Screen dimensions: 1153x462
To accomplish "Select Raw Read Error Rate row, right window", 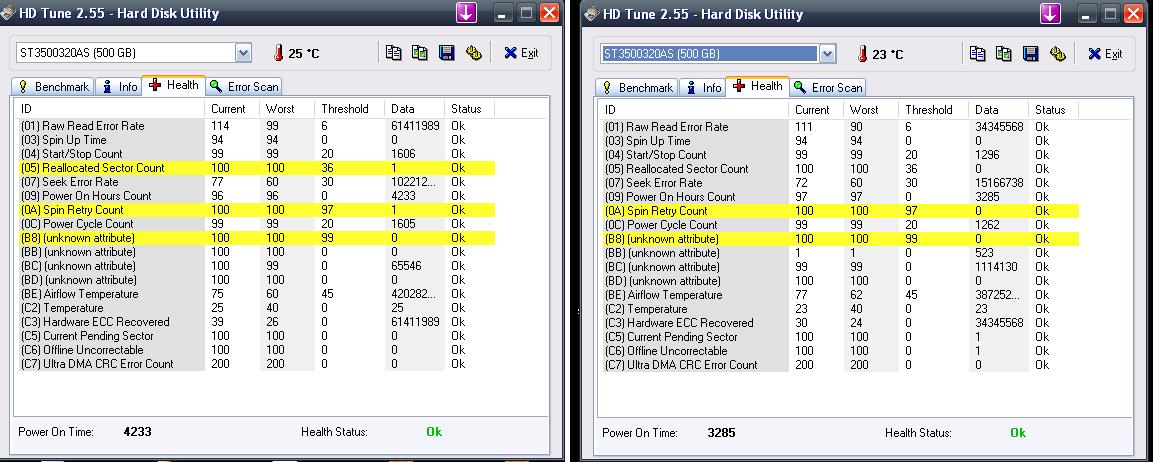I will click(x=839, y=127).
